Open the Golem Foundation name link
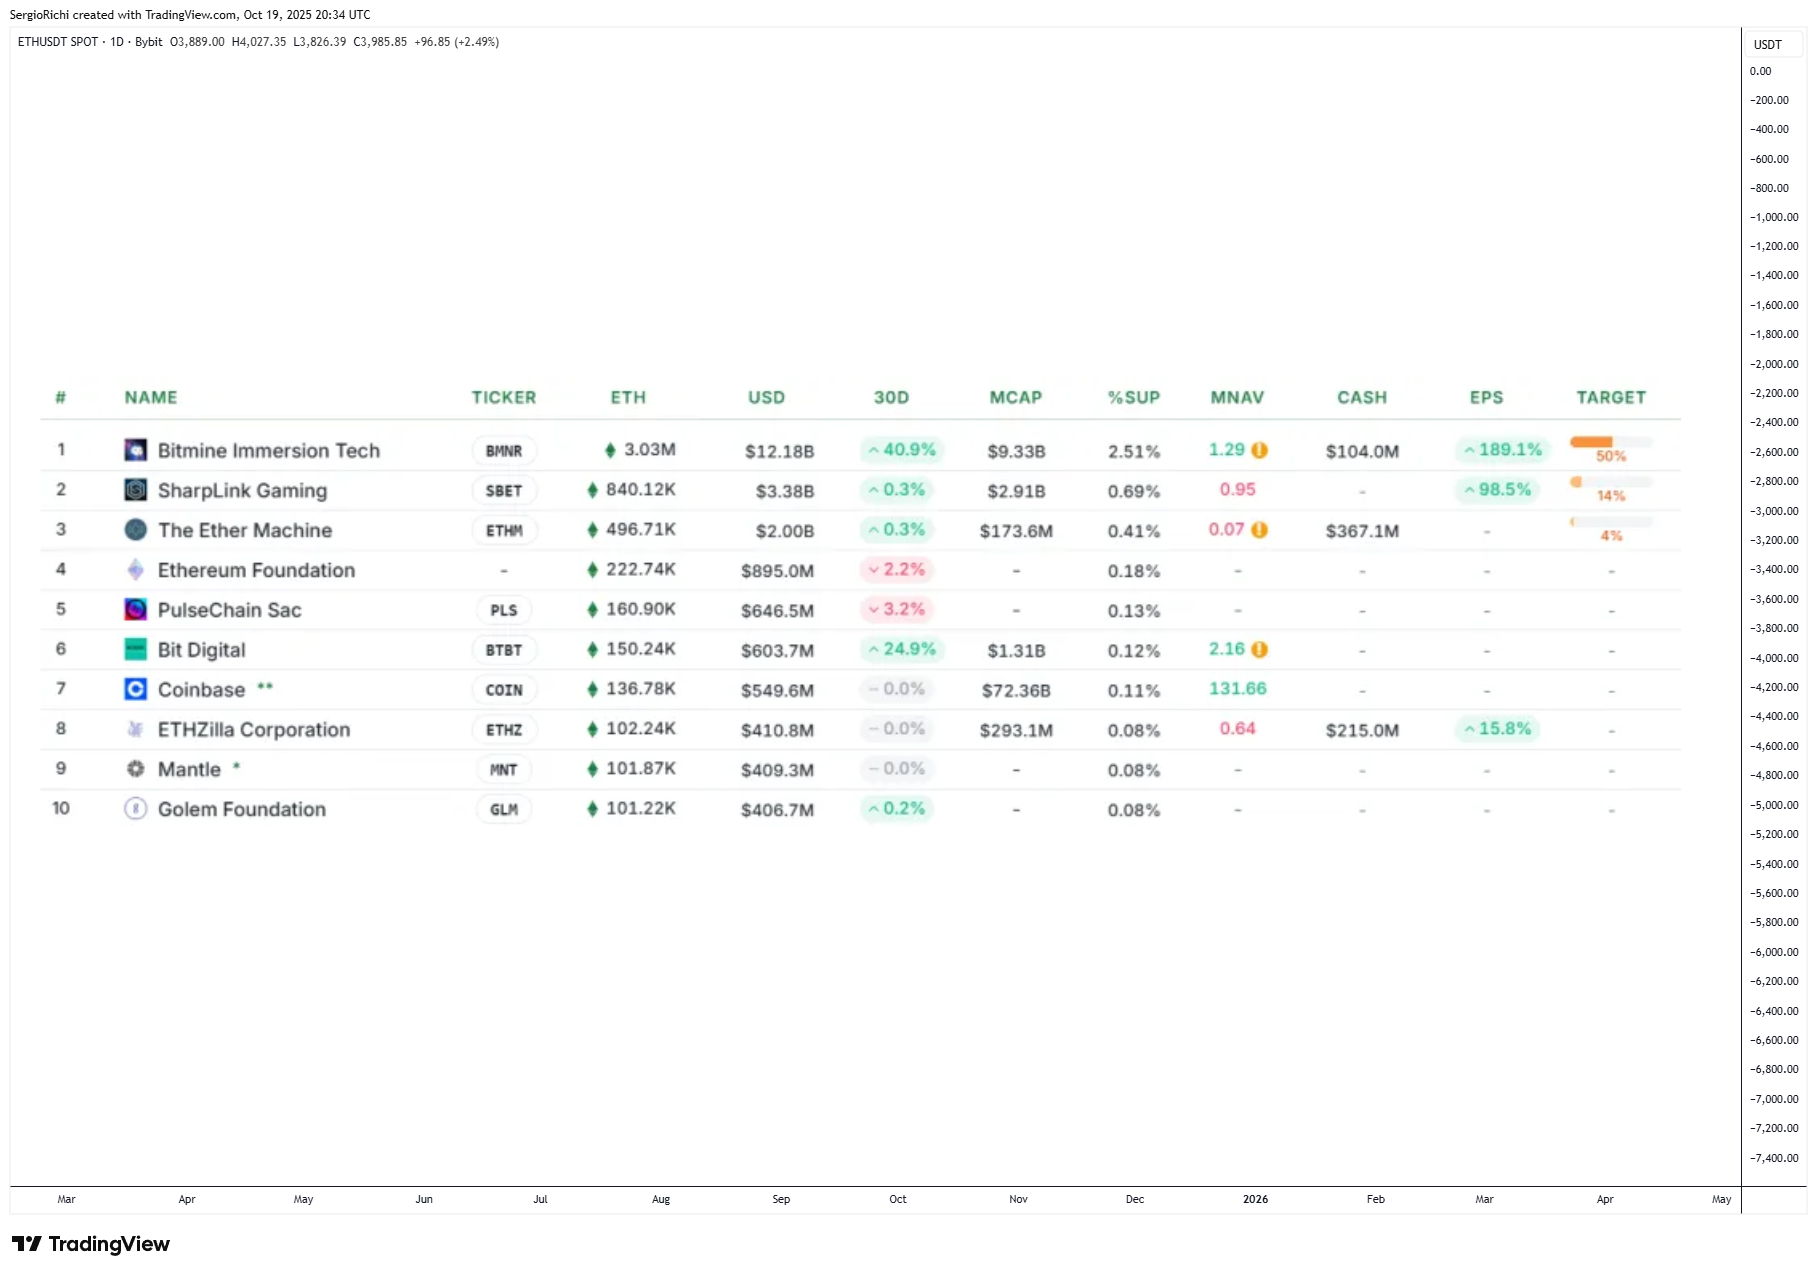The height and width of the screenshot is (1274, 1817). [x=242, y=810]
